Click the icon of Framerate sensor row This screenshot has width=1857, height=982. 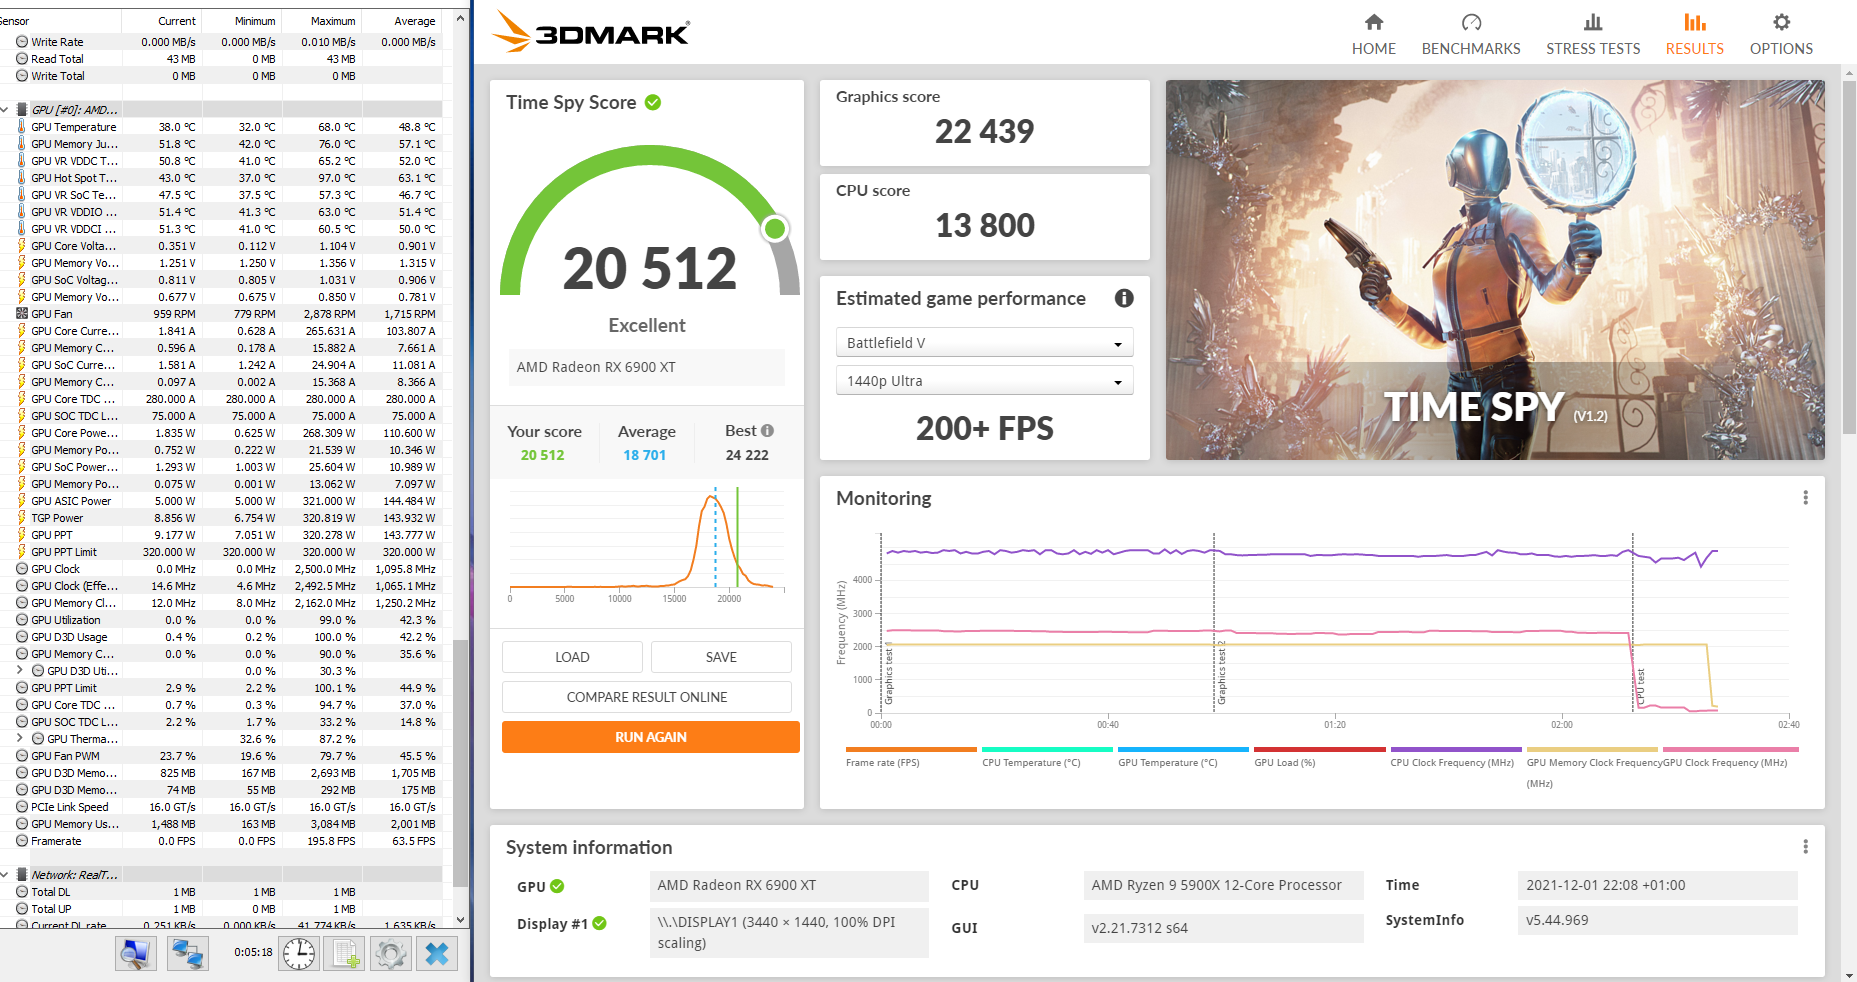[22, 841]
